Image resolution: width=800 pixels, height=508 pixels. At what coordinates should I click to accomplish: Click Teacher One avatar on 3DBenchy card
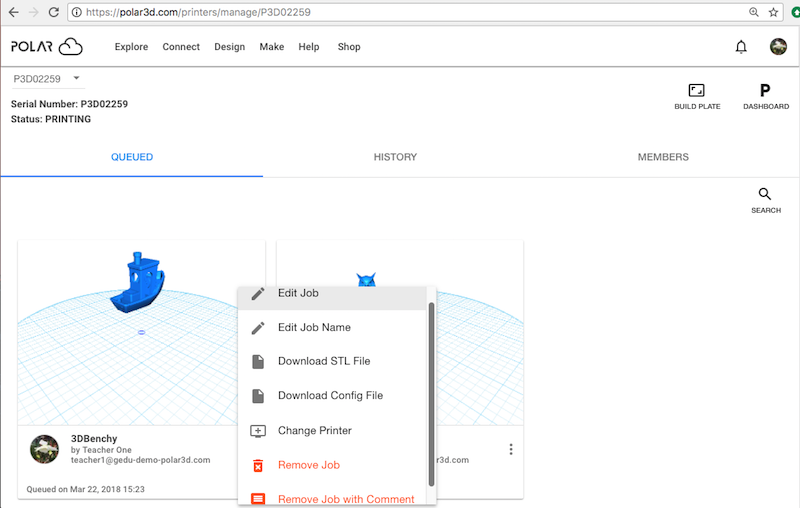click(44, 449)
